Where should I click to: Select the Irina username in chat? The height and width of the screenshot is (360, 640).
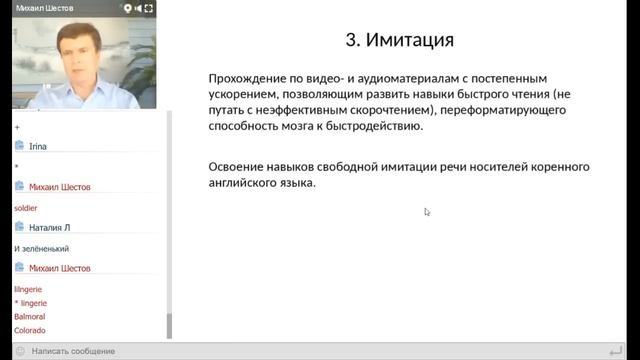(x=38, y=146)
